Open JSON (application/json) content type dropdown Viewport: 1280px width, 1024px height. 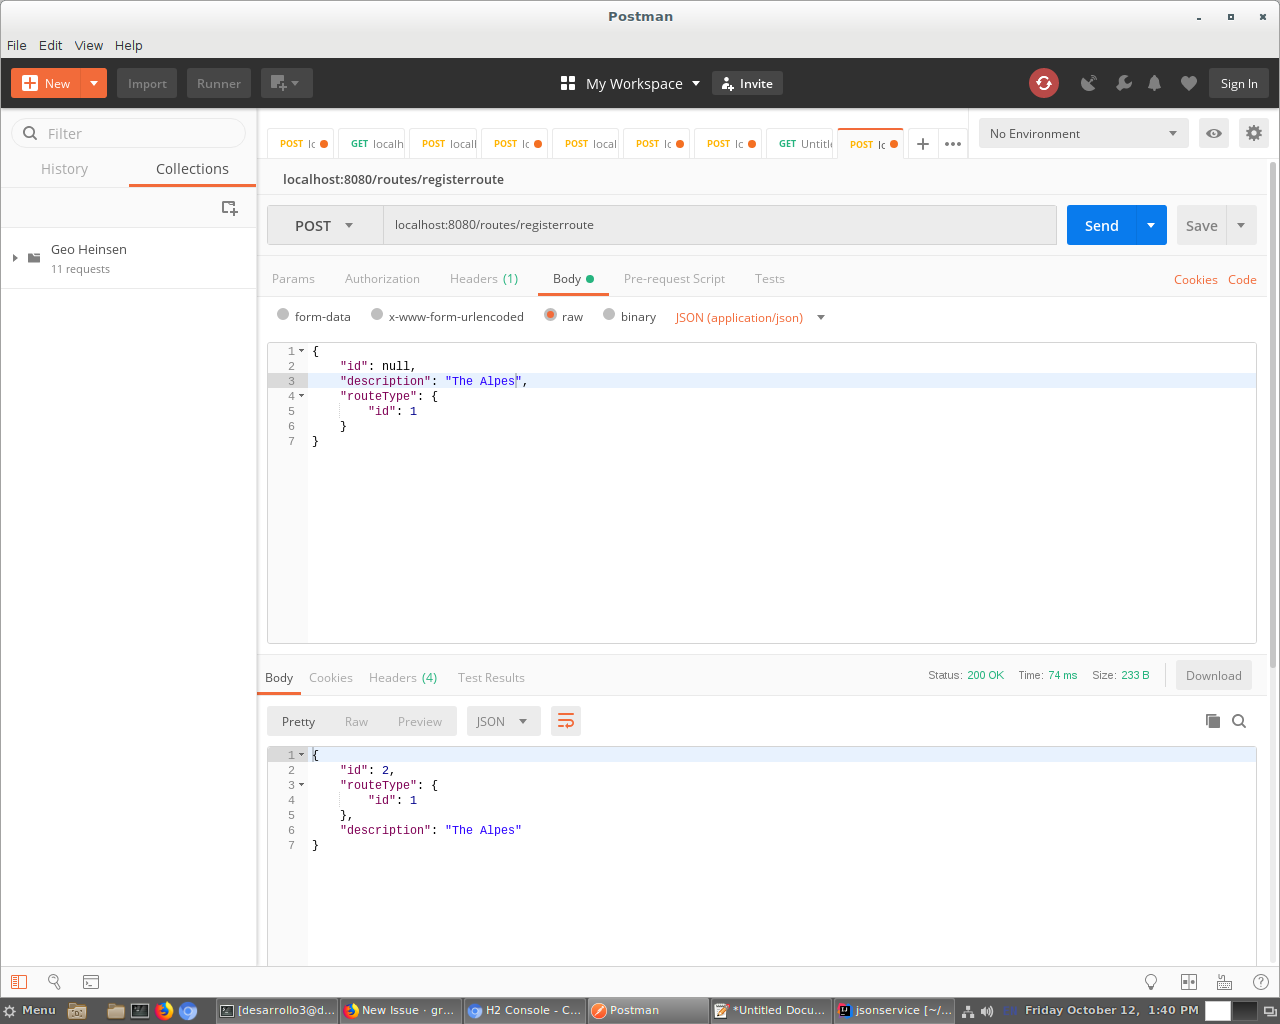pyautogui.click(x=750, y=317)
